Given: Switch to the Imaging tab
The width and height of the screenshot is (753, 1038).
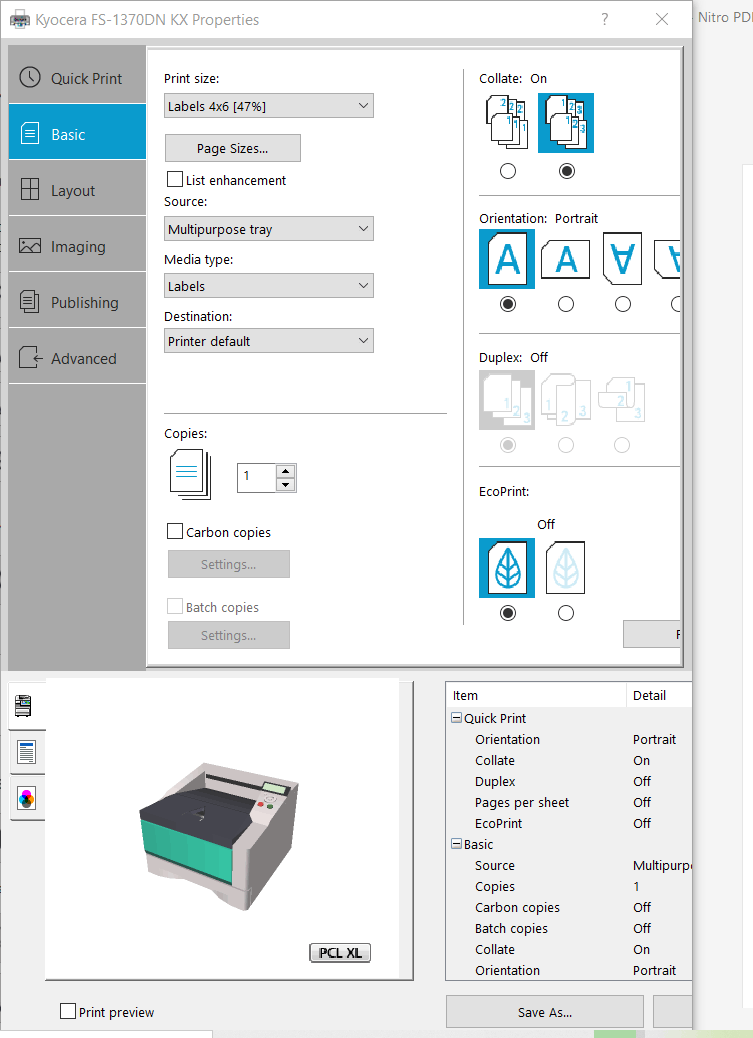Looking at the screenshot, I should (x=77, y=244).
